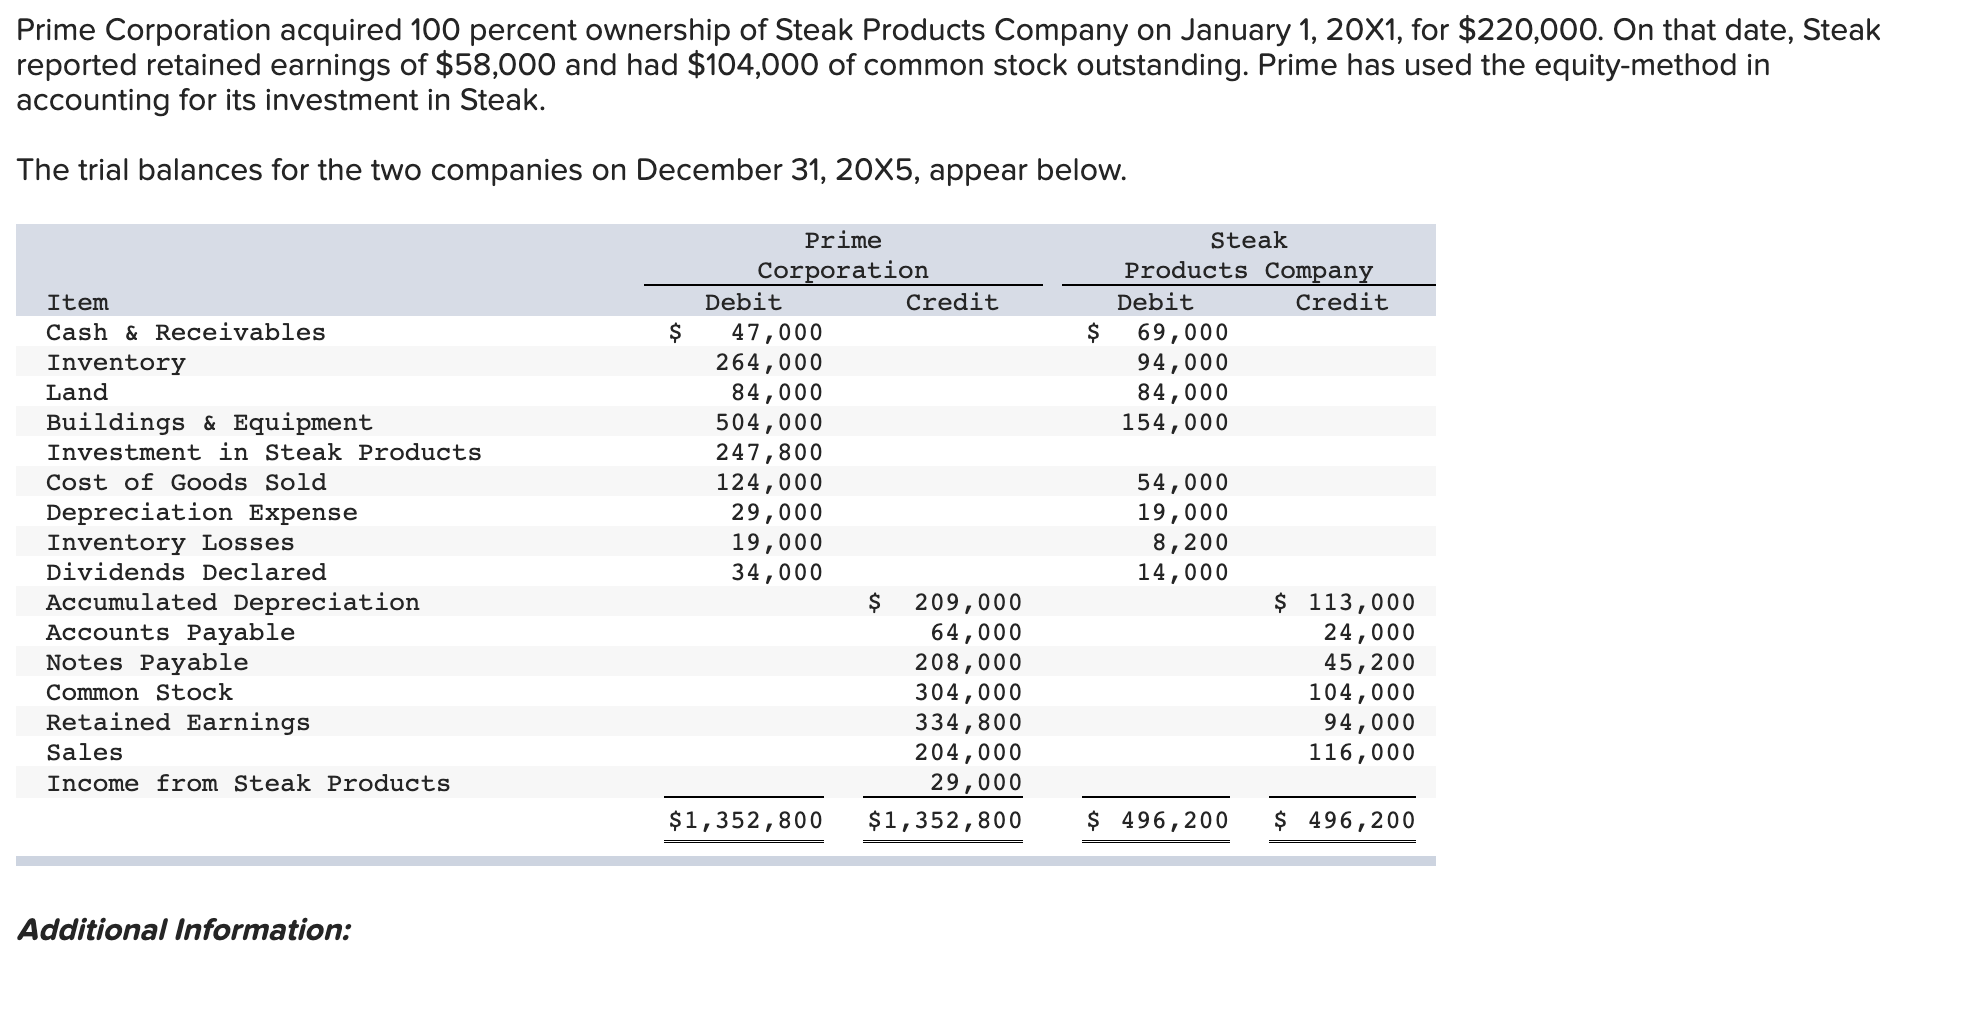This screenshot has height=1018, width=1968.
Task: Click the 'Dividends Declared' label
Action: (186, 572)
